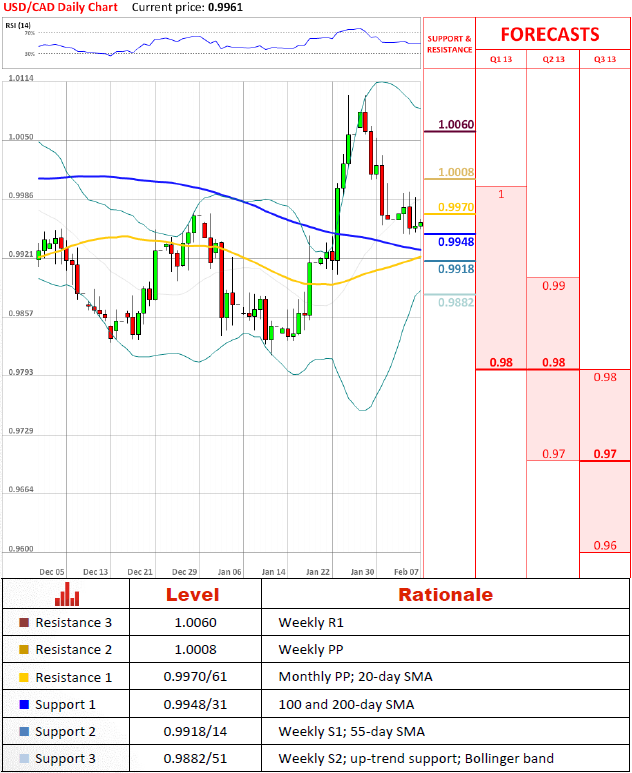The width and height of the screenshot is (632, 773).
Task: Click the Dec 05 date axis label
Action: [52, 572]
